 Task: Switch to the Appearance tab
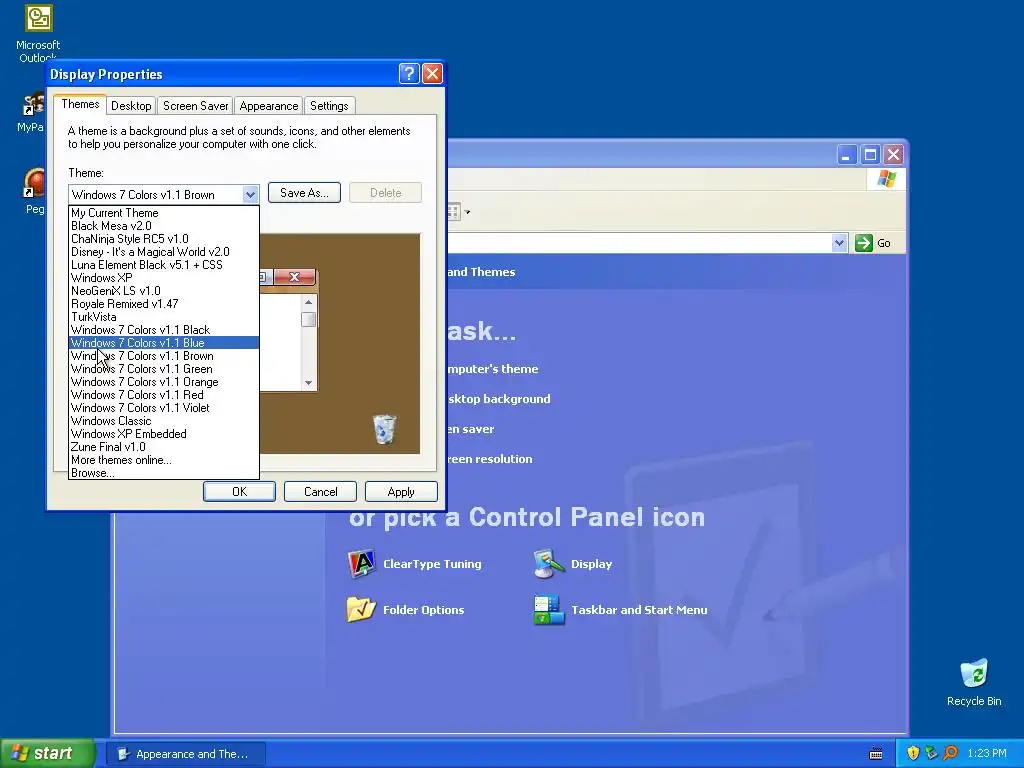268,106
